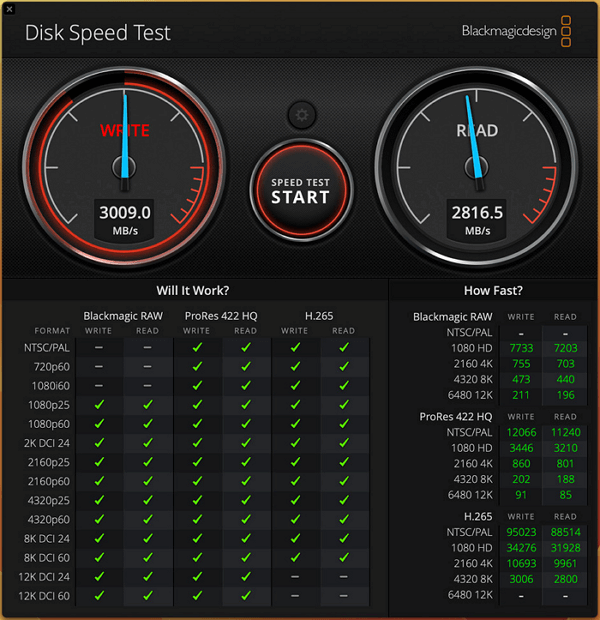The image size is (600, 620).
Task: Click the How Fast? header
Action: [492, 290]
